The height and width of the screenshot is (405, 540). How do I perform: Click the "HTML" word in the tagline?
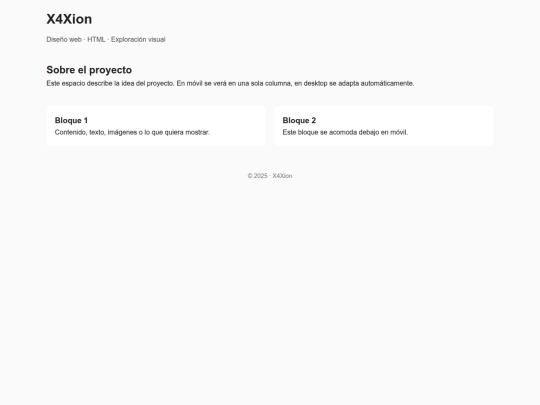coord(96,40)
